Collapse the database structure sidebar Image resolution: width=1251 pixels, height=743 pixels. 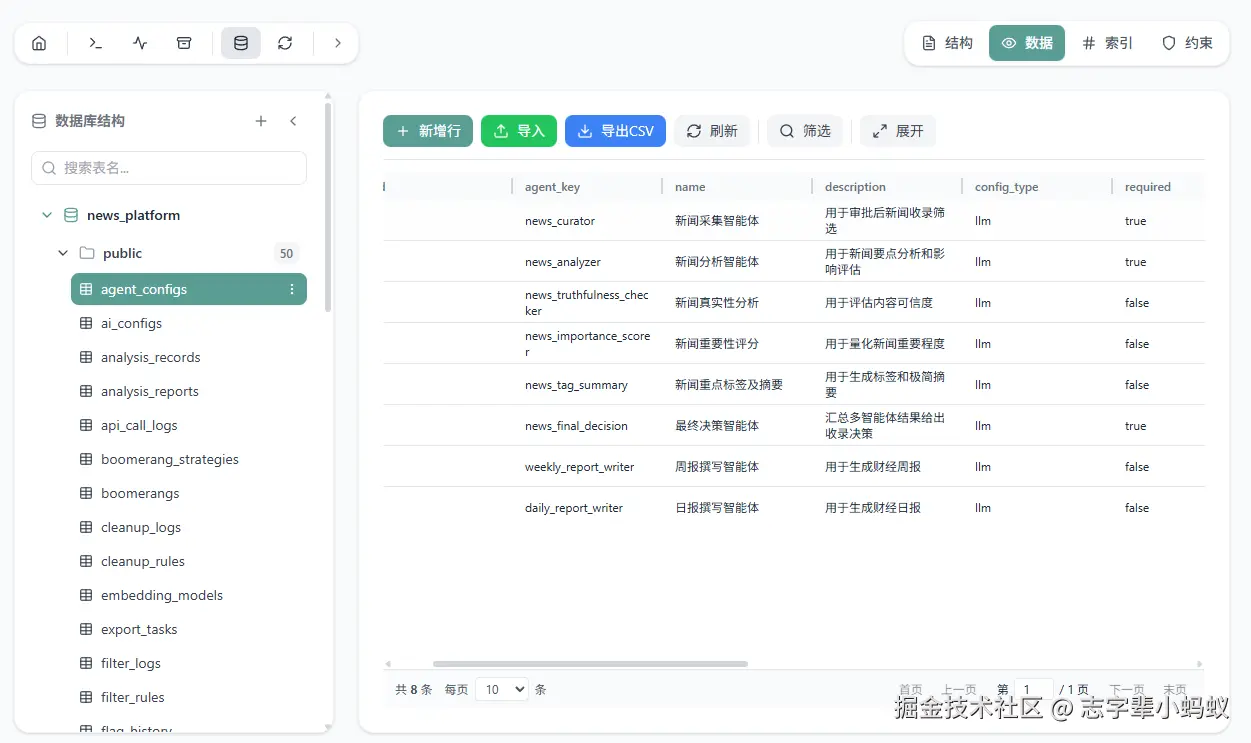[293, 121]
